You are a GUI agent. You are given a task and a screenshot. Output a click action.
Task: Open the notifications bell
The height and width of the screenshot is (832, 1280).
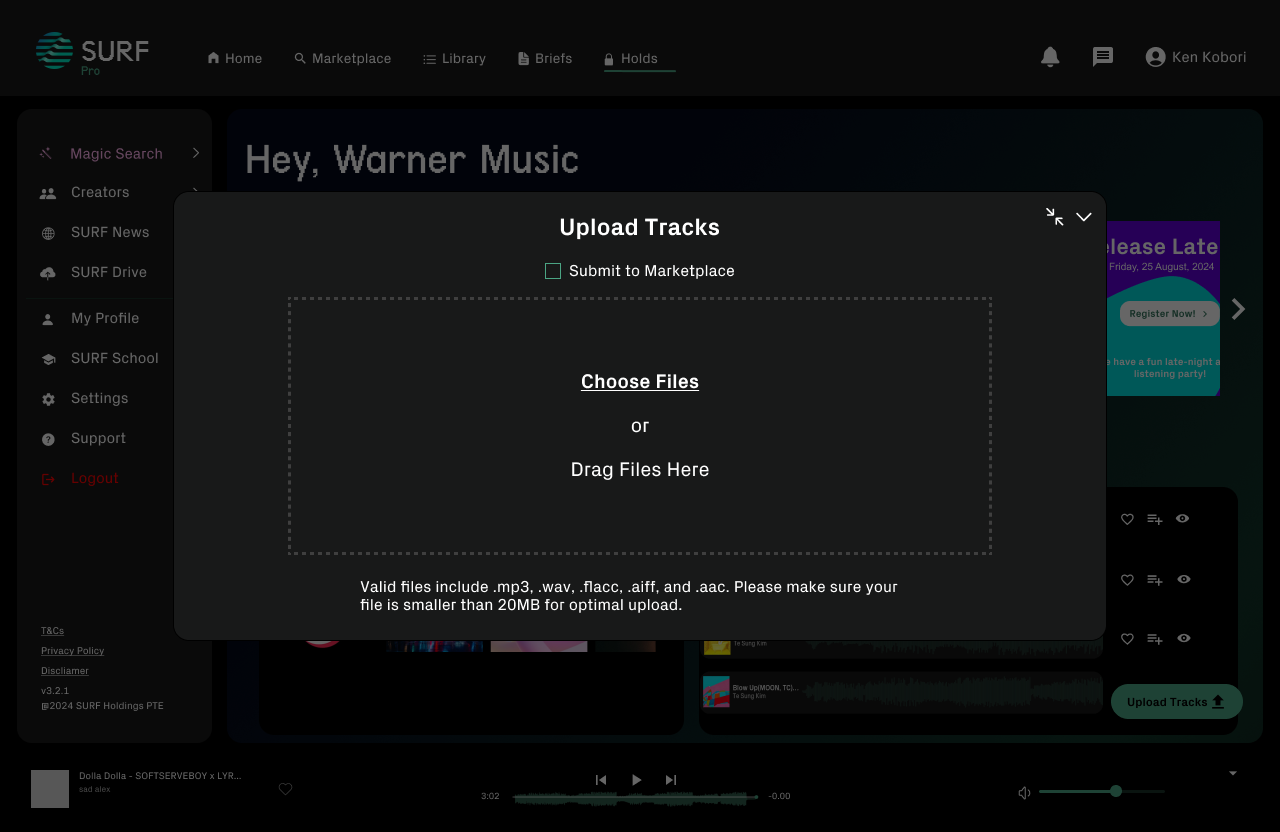(1050, 57)
